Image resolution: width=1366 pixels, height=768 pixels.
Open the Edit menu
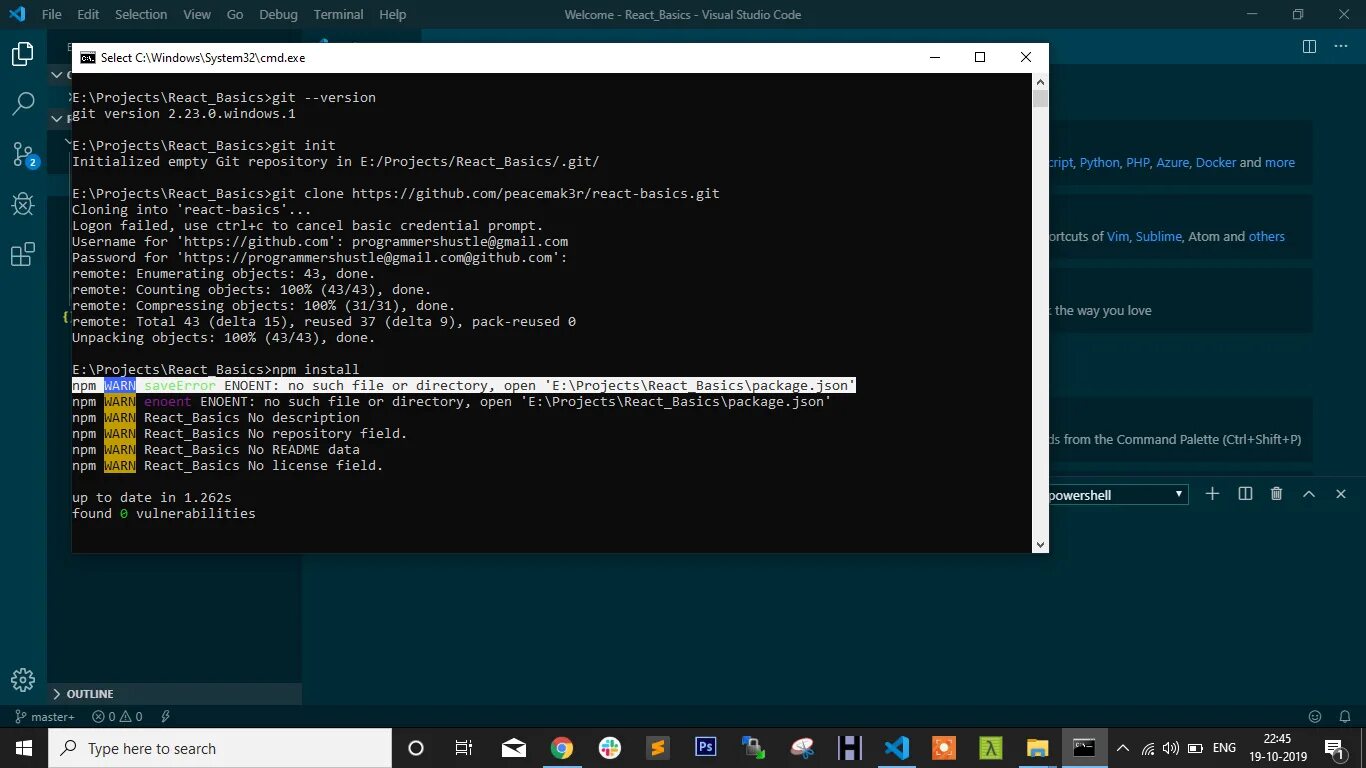coord(88,14)
